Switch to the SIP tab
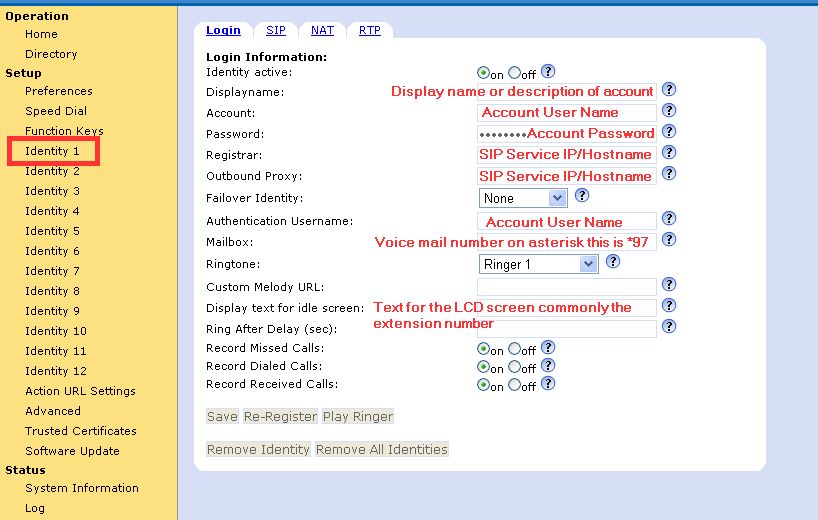The width and height of the screenshot is (818, 520). tap(276, 30)
